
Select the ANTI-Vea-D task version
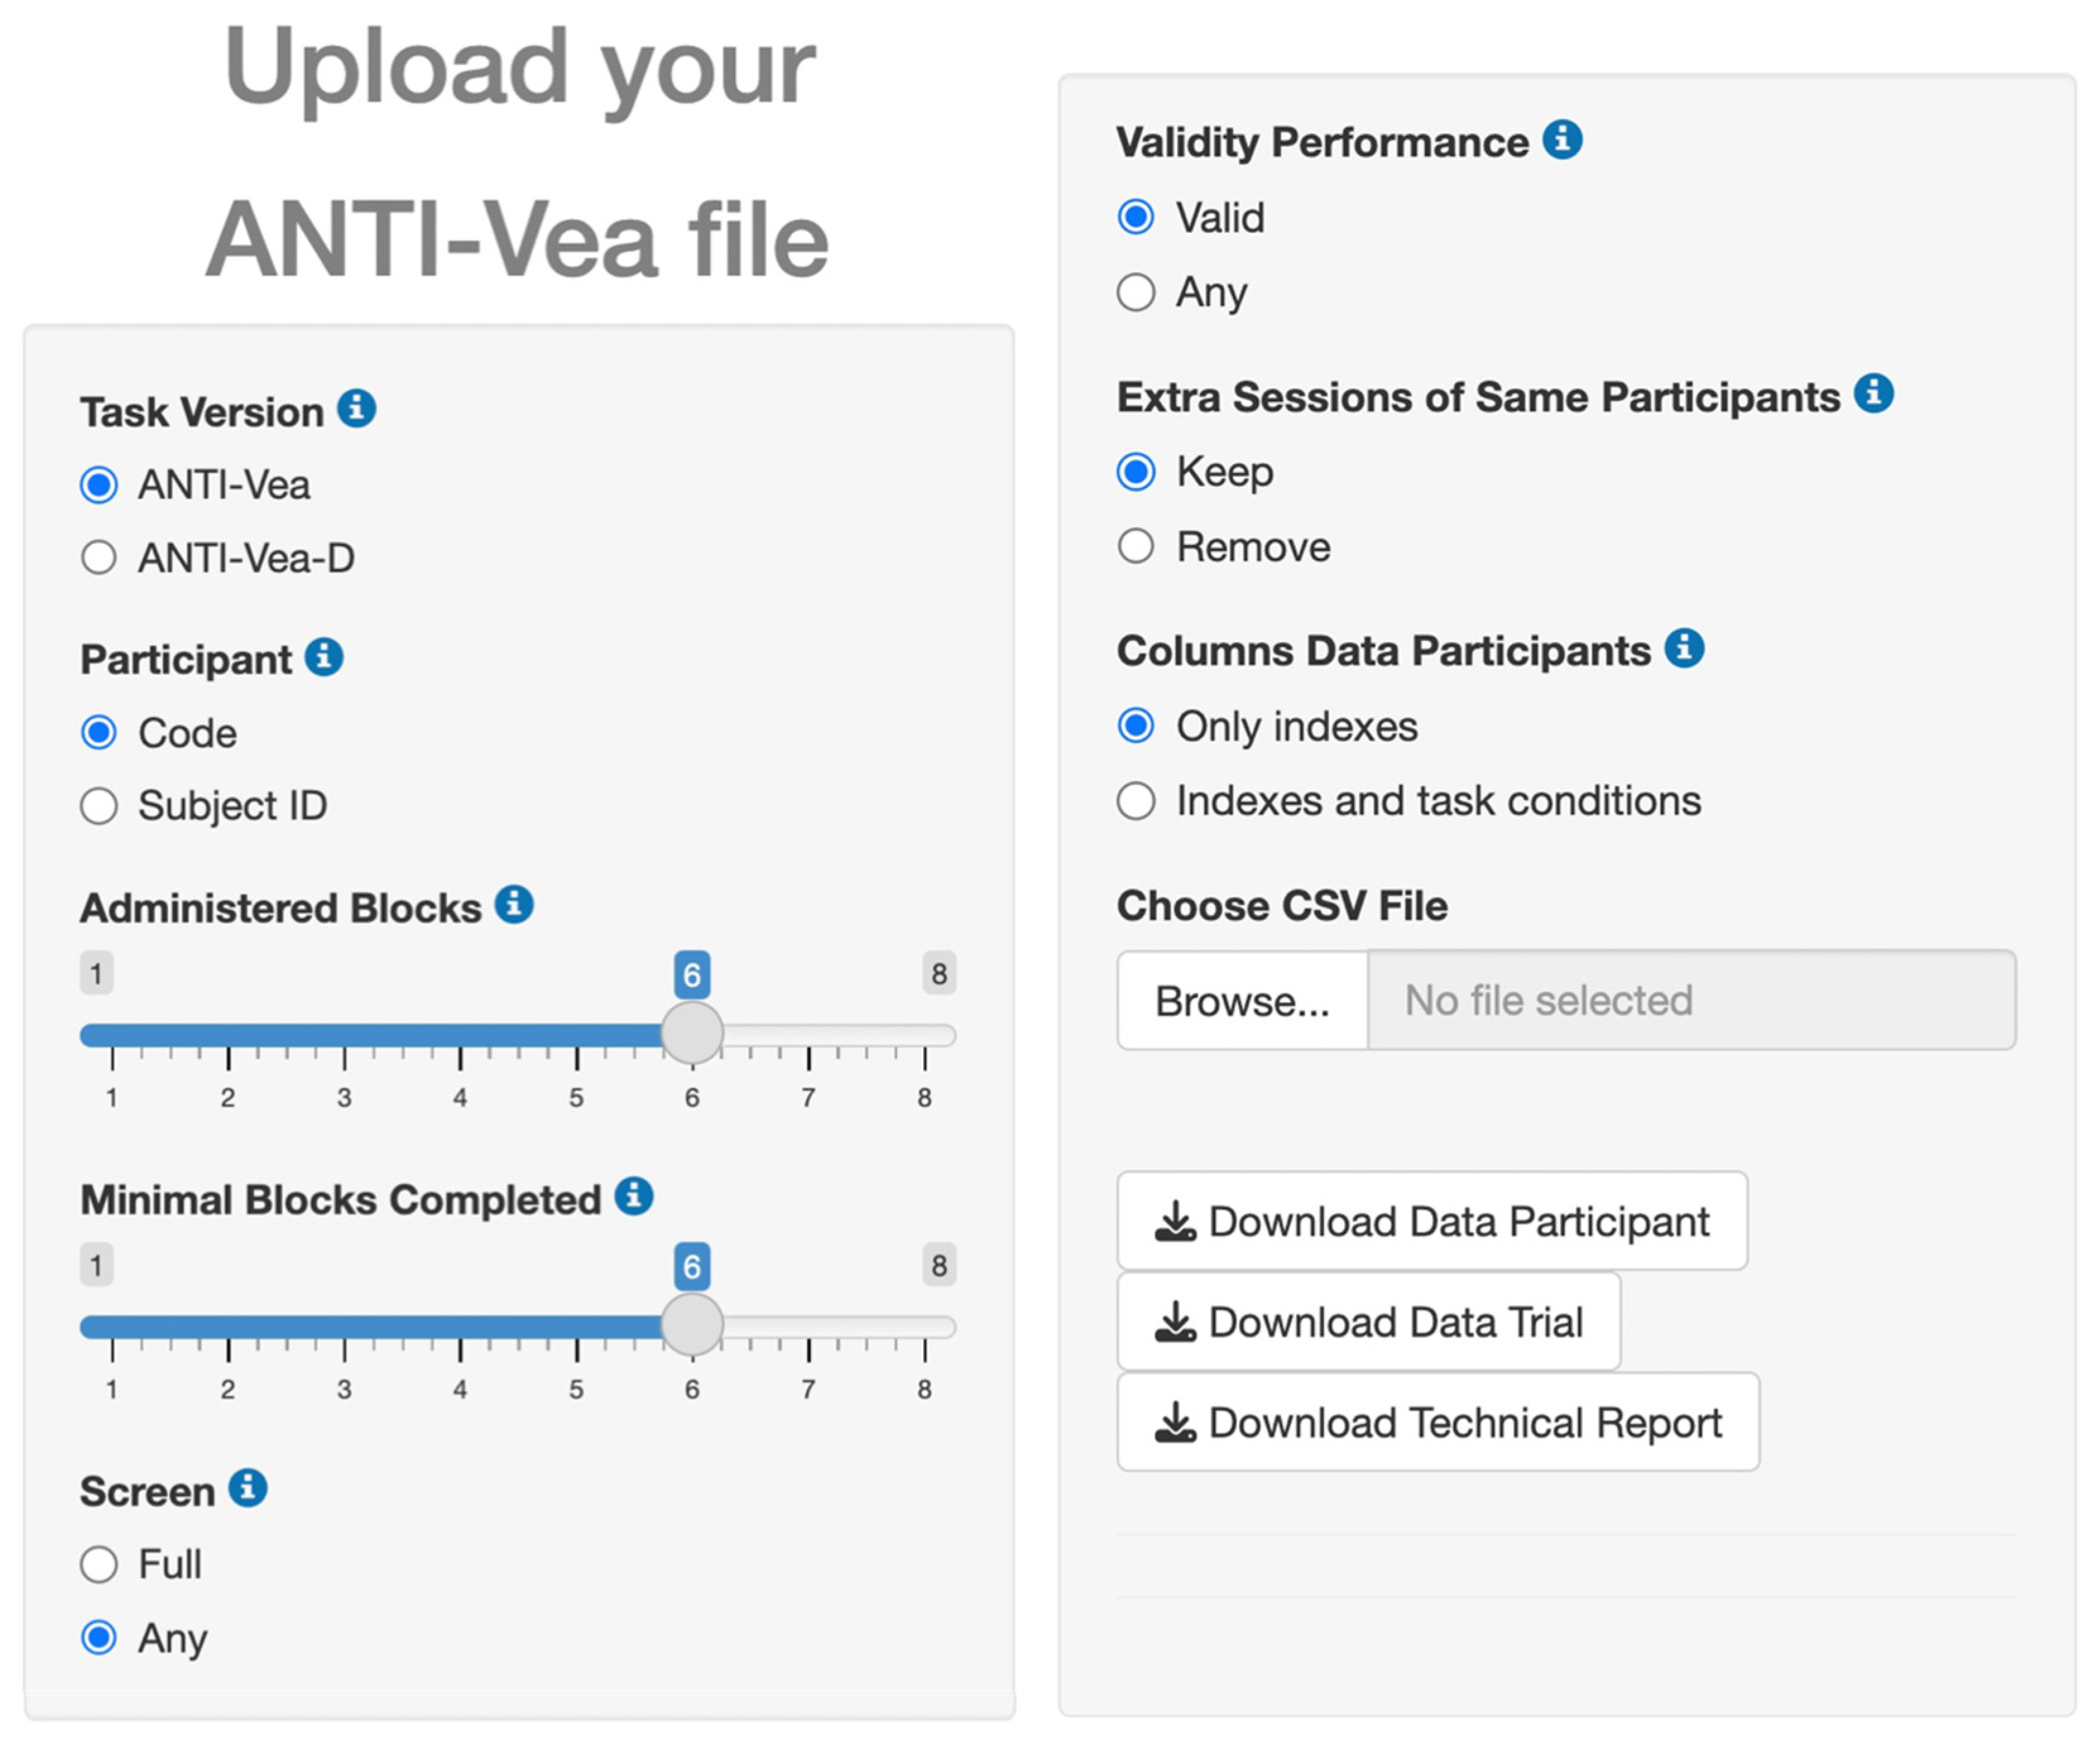click(99, 558)
